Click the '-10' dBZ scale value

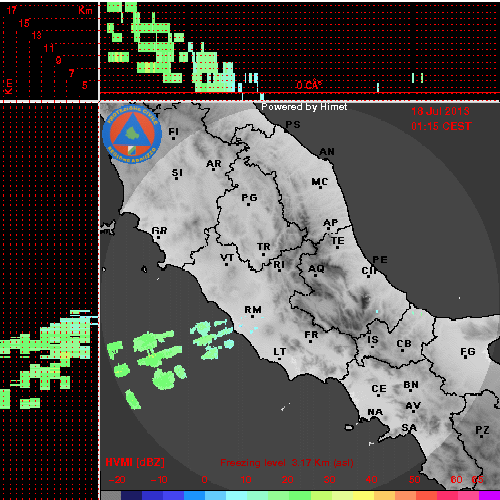coord(159,480)
